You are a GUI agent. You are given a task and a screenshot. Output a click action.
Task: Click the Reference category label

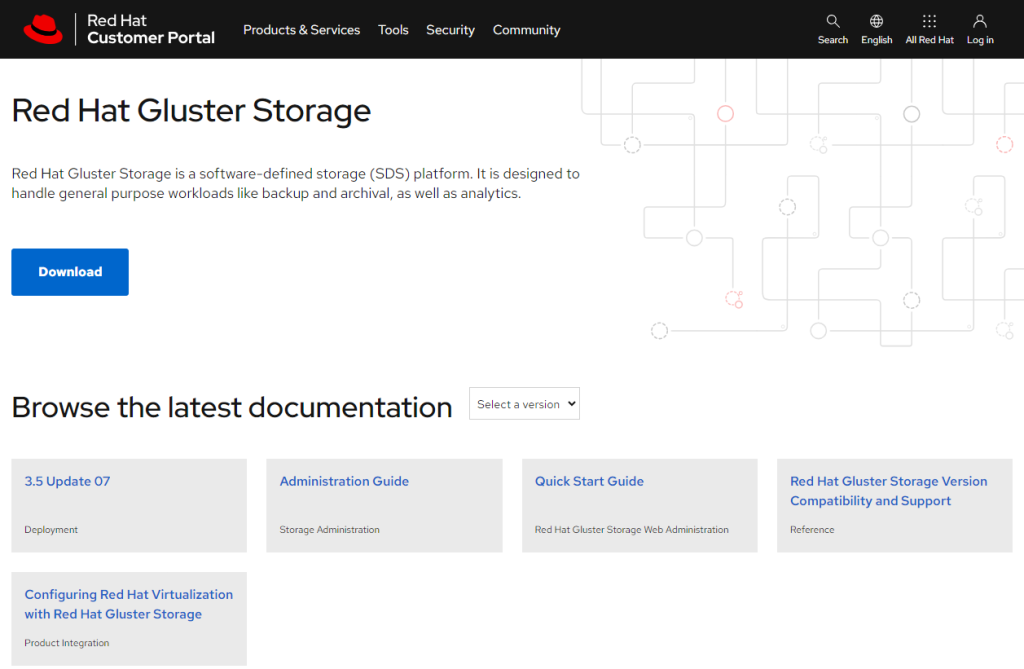[x=812, y=530]
